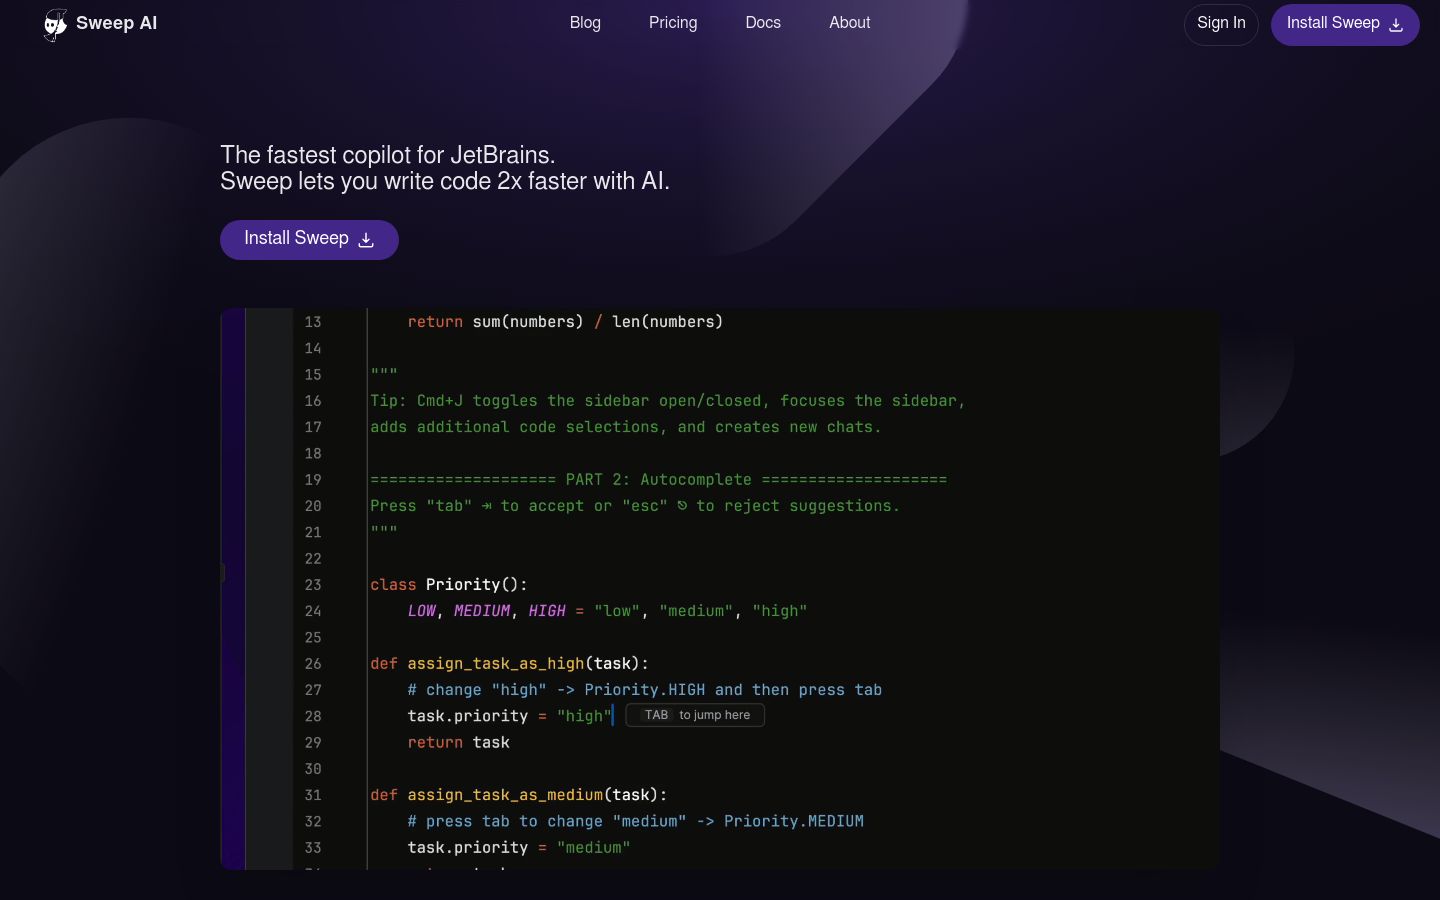The image size is (1440, 900).
Task: Click the download arrow icon in the hero Install Sweep button
Action: 366,240
